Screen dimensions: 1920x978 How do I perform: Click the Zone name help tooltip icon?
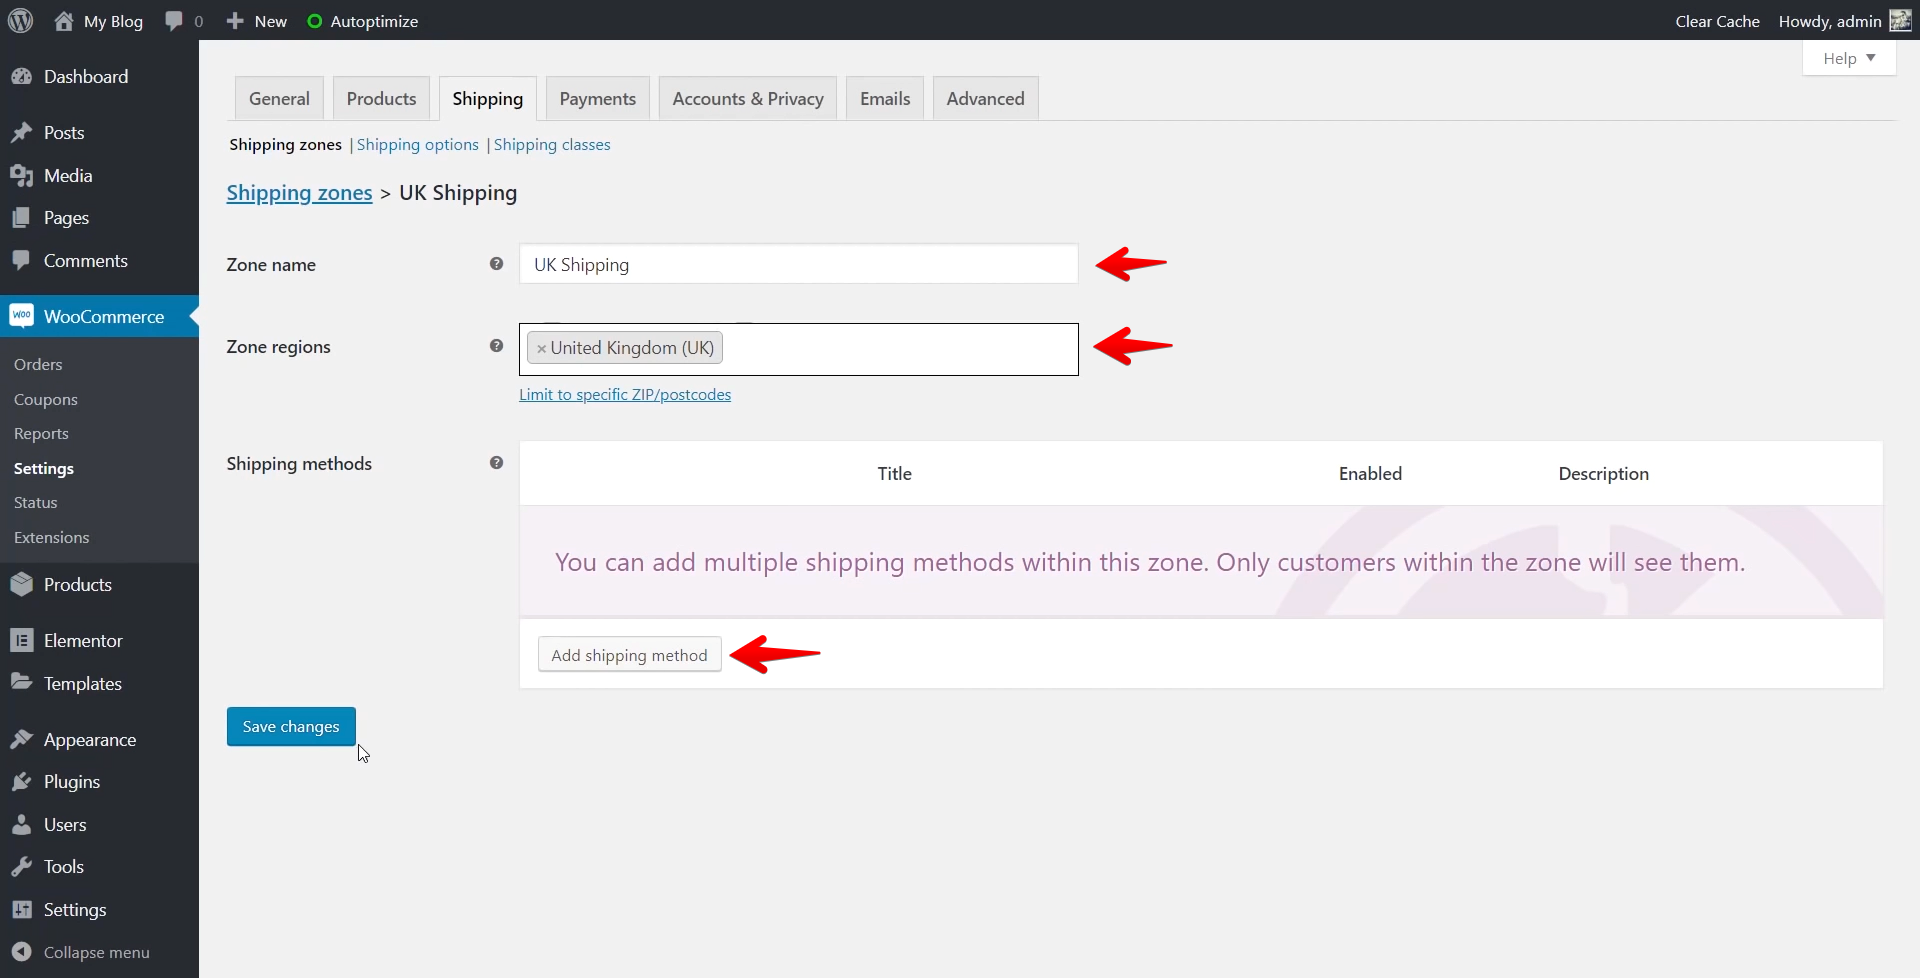pyautogui.click(x=496, y=264)
